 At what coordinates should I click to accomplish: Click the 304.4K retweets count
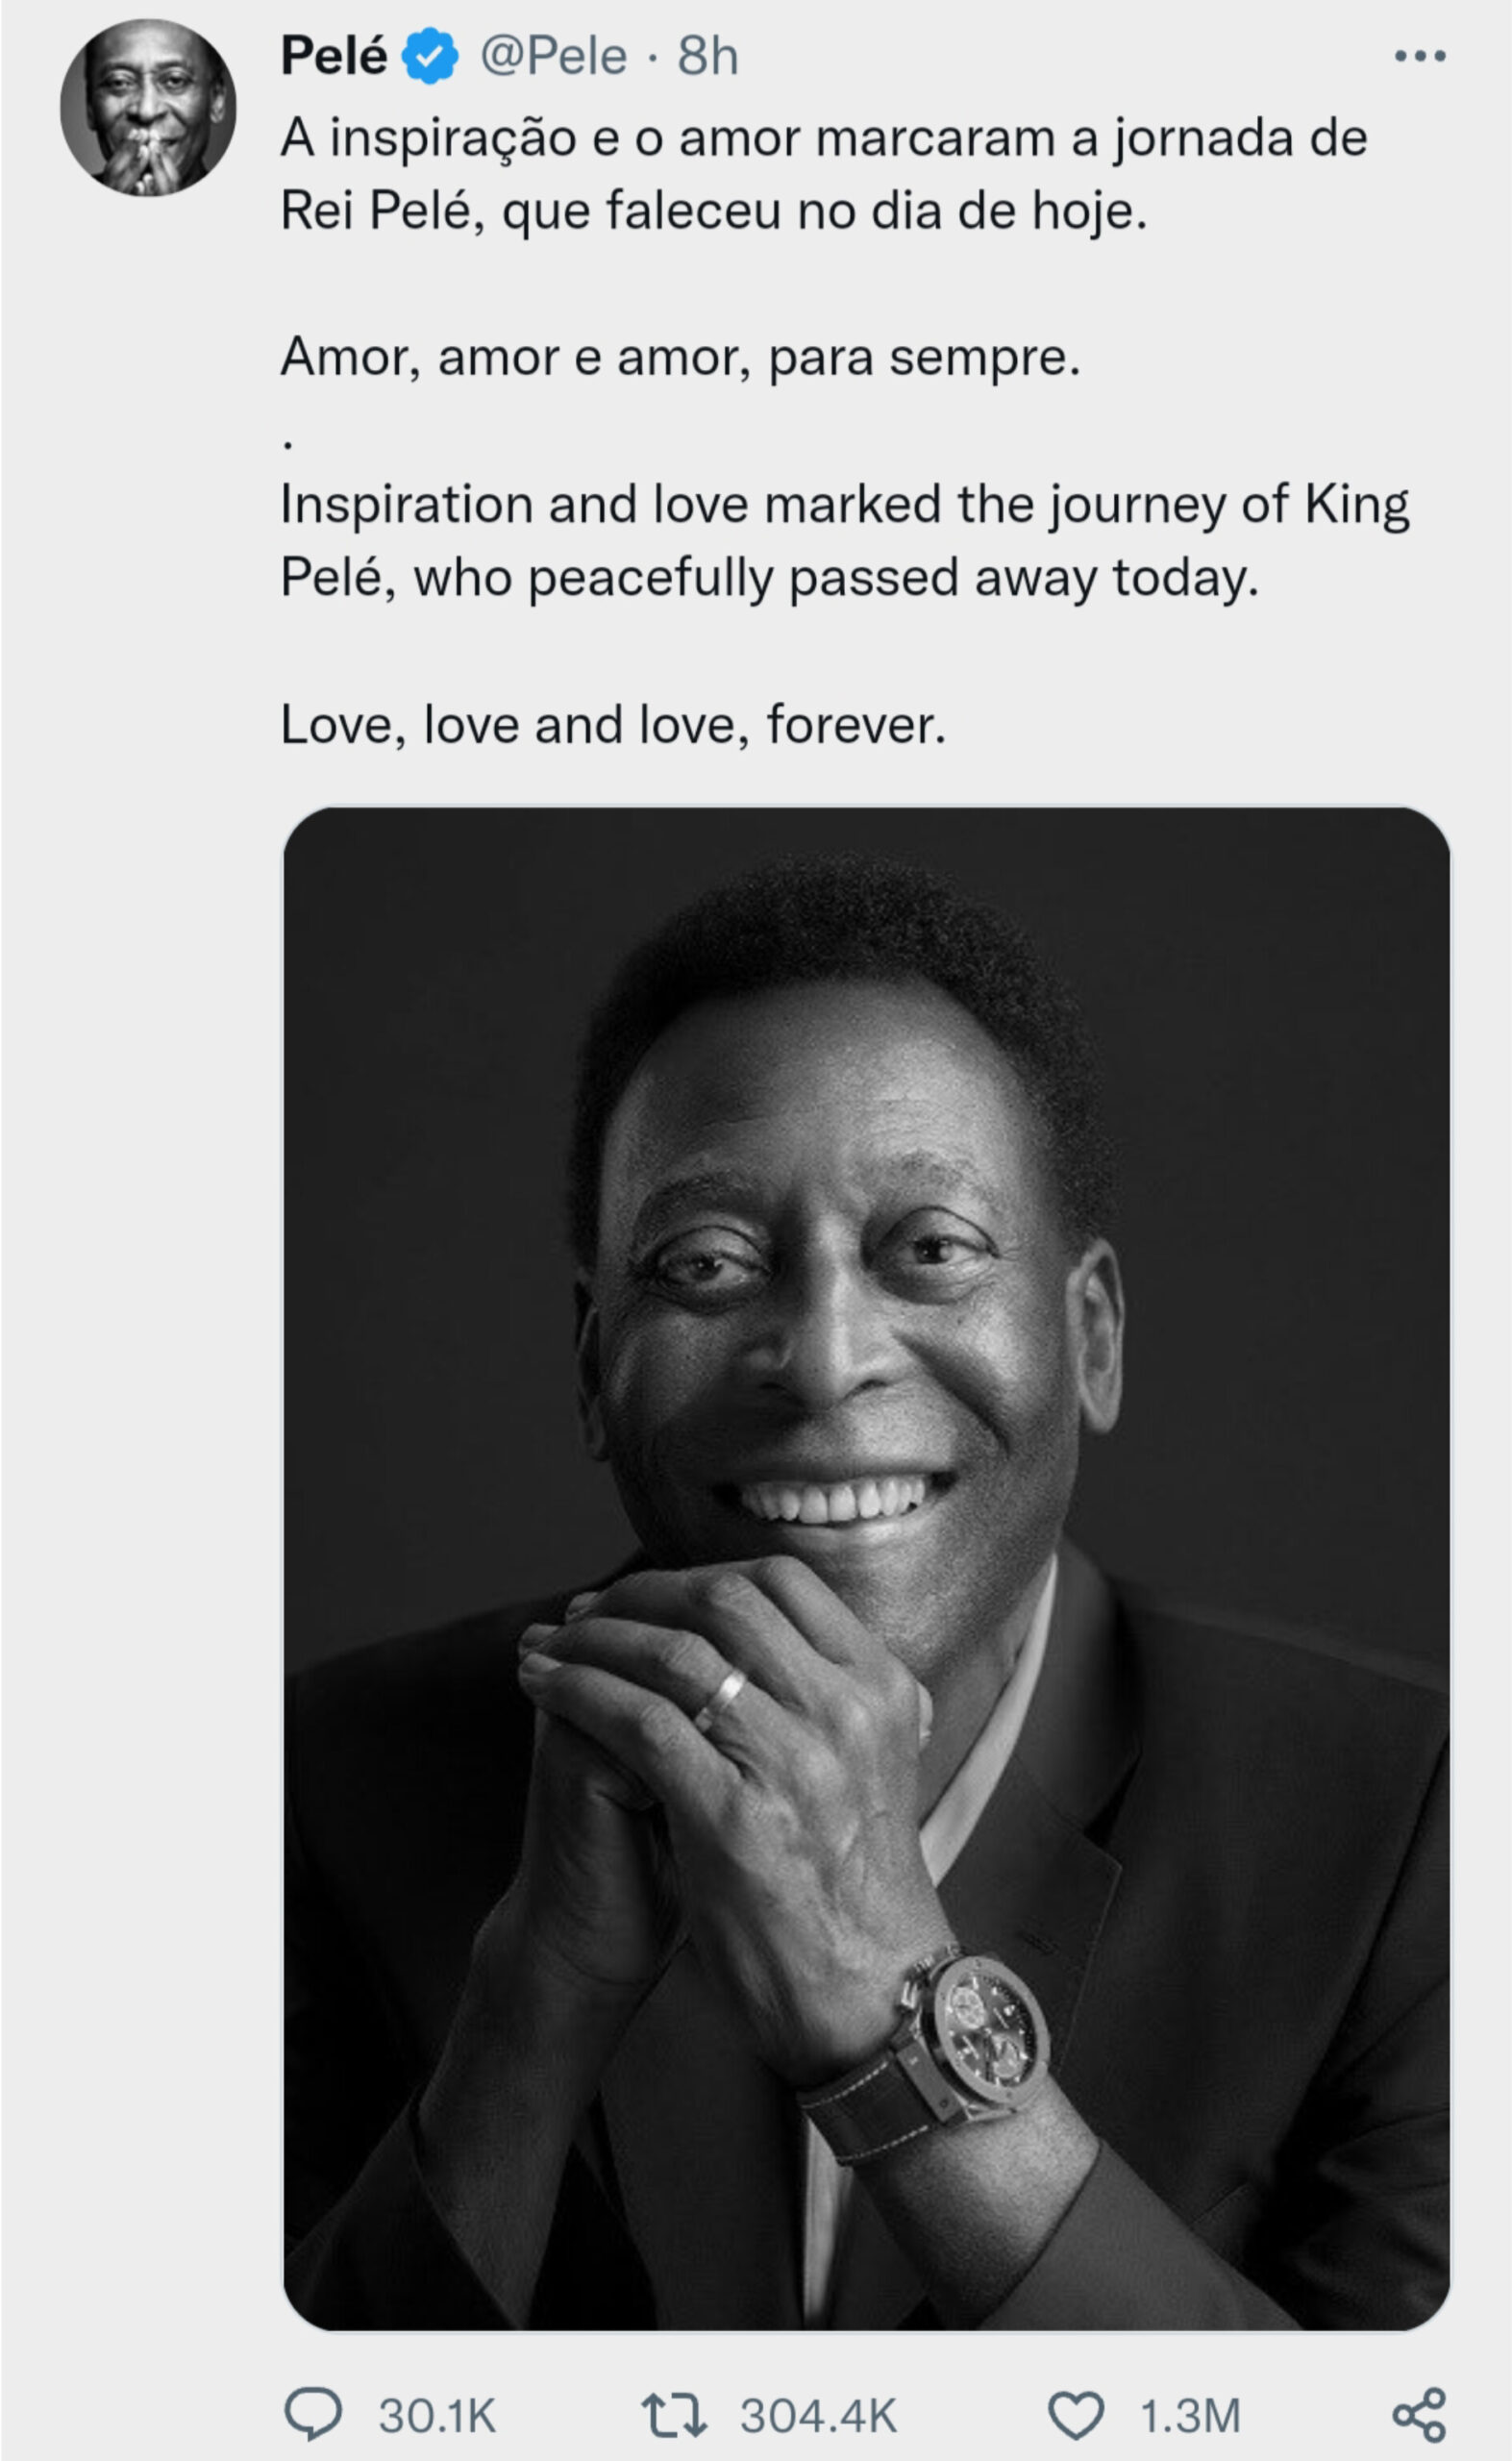[818, 2415]
